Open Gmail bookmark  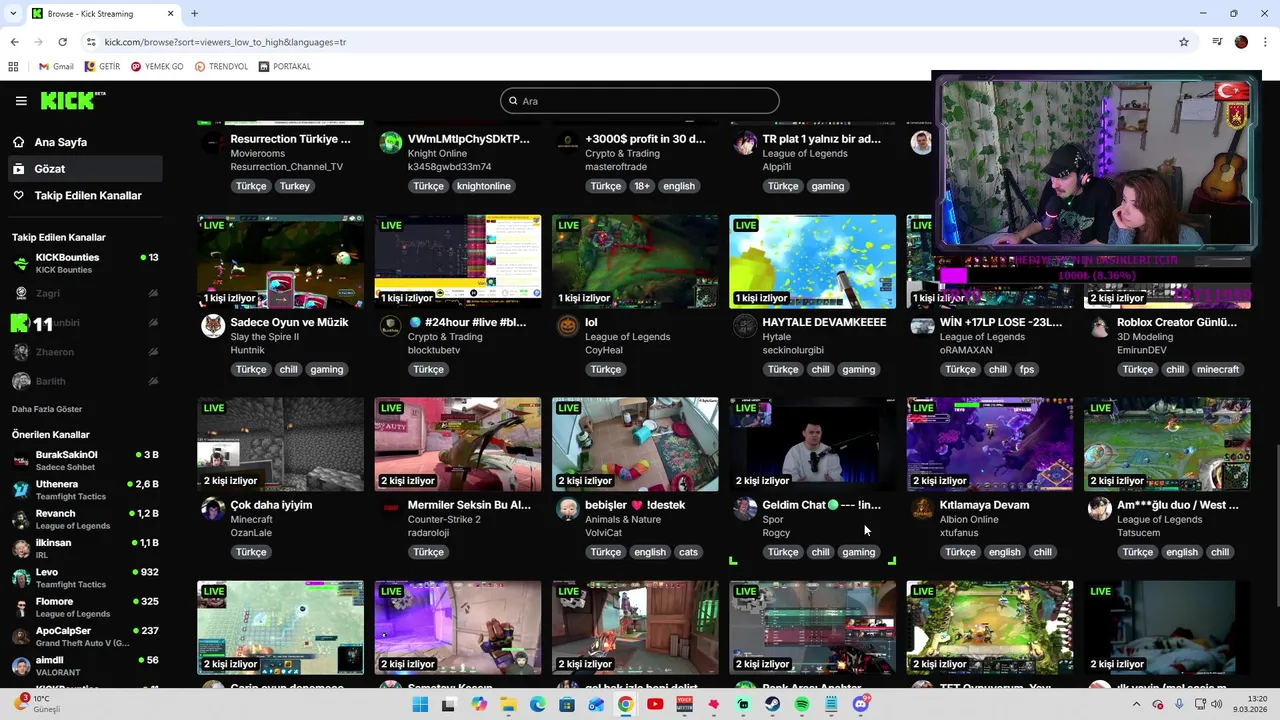[x=56, y=66]
